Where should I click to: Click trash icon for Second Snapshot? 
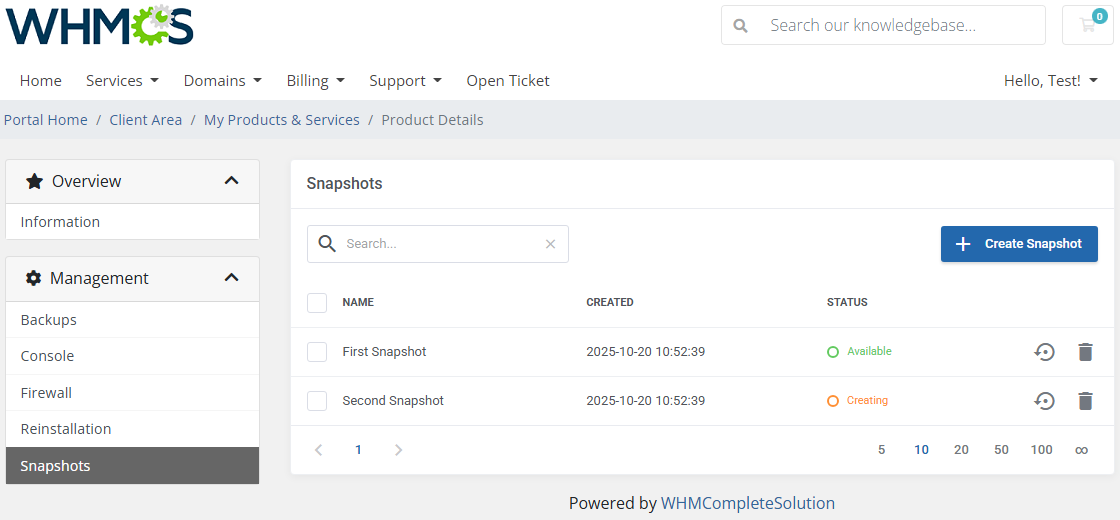[1085, 401]
